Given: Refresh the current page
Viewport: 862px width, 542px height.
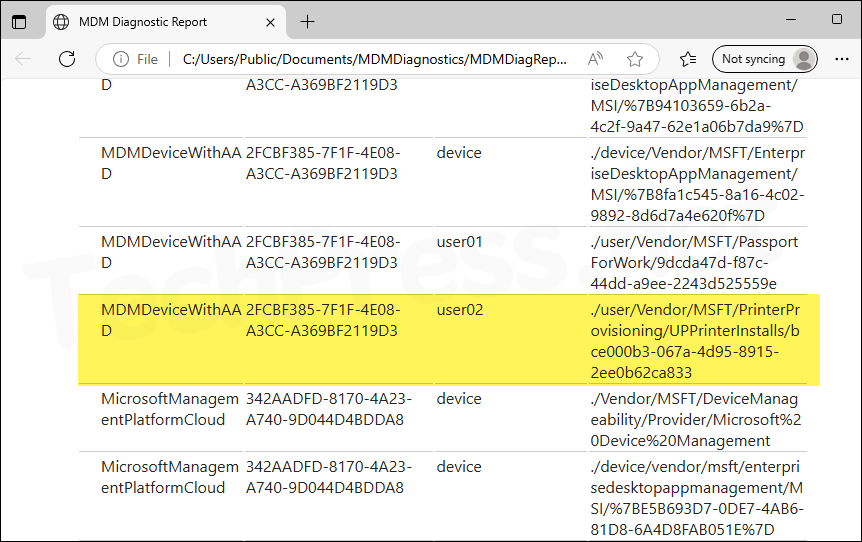Looking at the screenshot, I should click(67, 59).
